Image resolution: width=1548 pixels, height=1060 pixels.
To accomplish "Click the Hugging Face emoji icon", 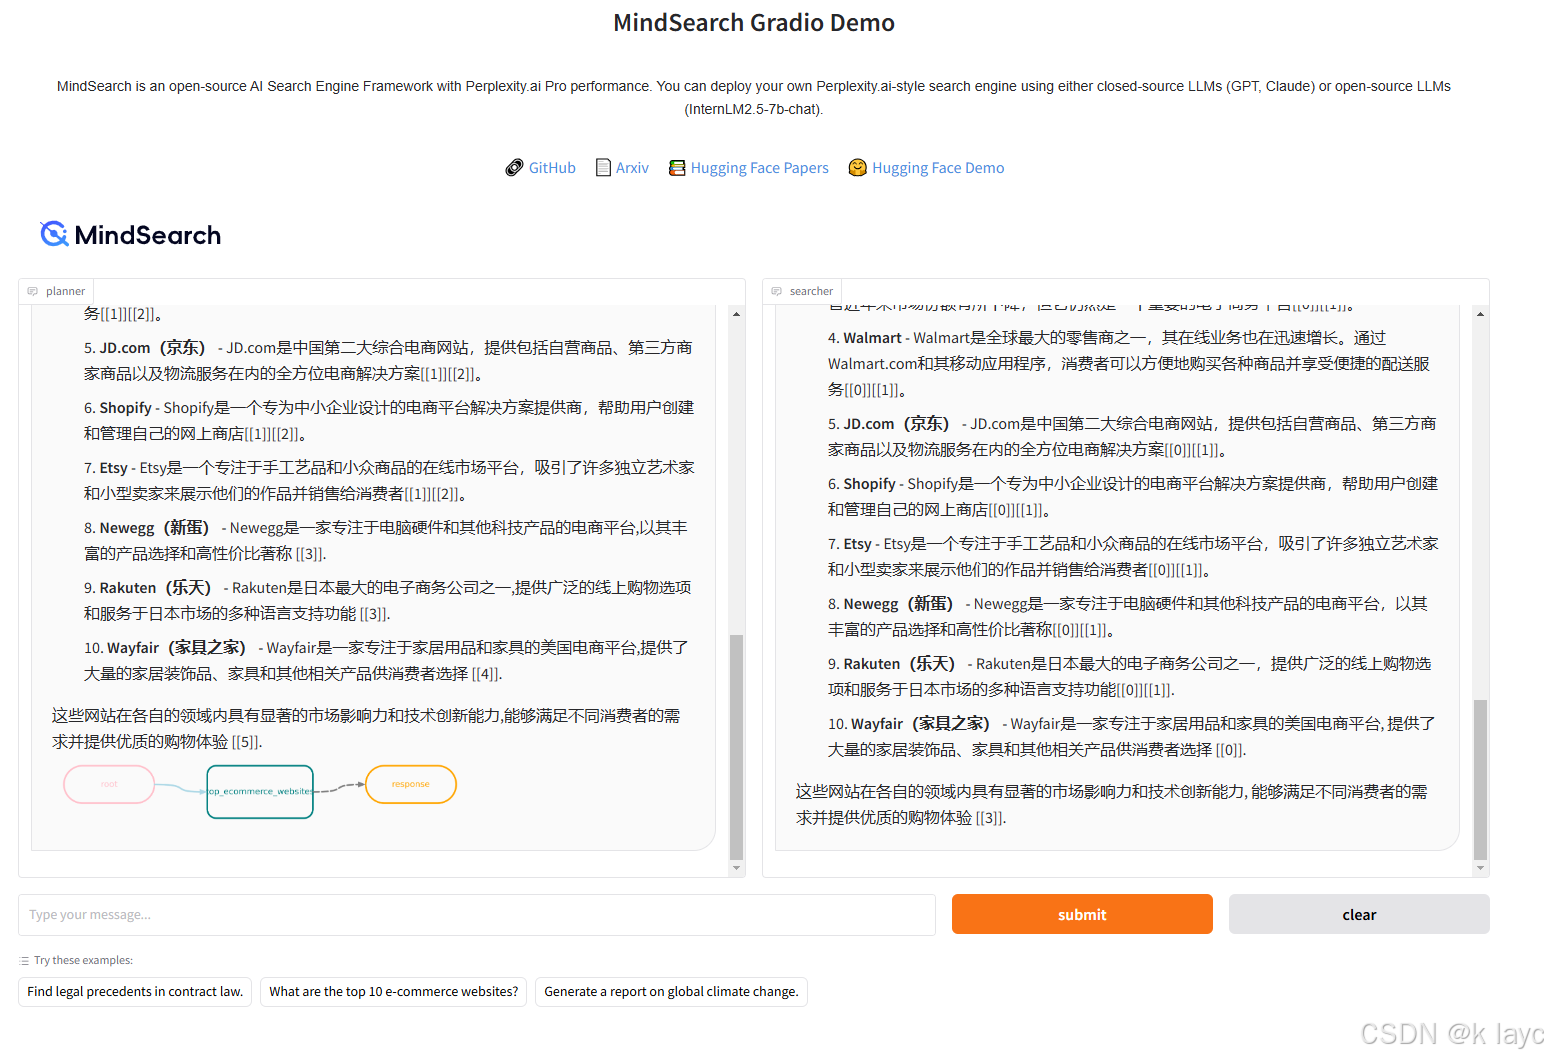I will coord(857,167).
